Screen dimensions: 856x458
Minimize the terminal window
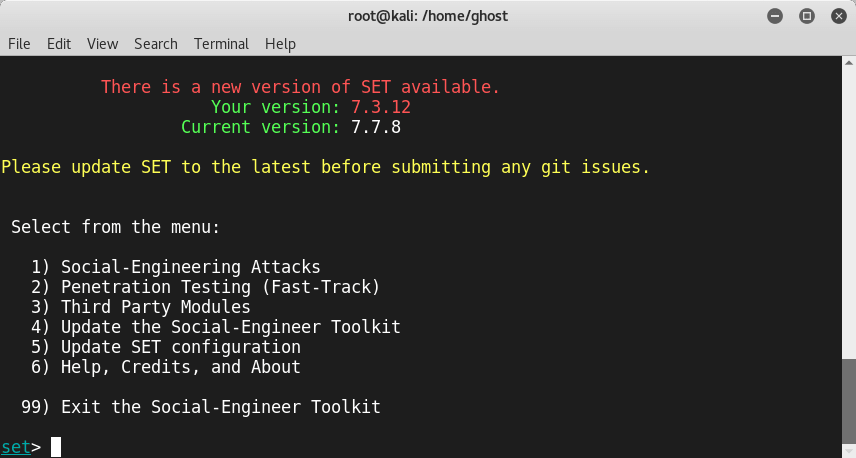[x=775, y=16]
